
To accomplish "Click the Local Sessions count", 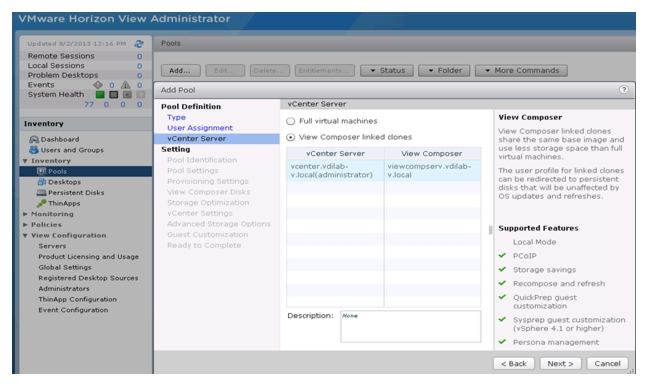I will click(x=139, y=66).
